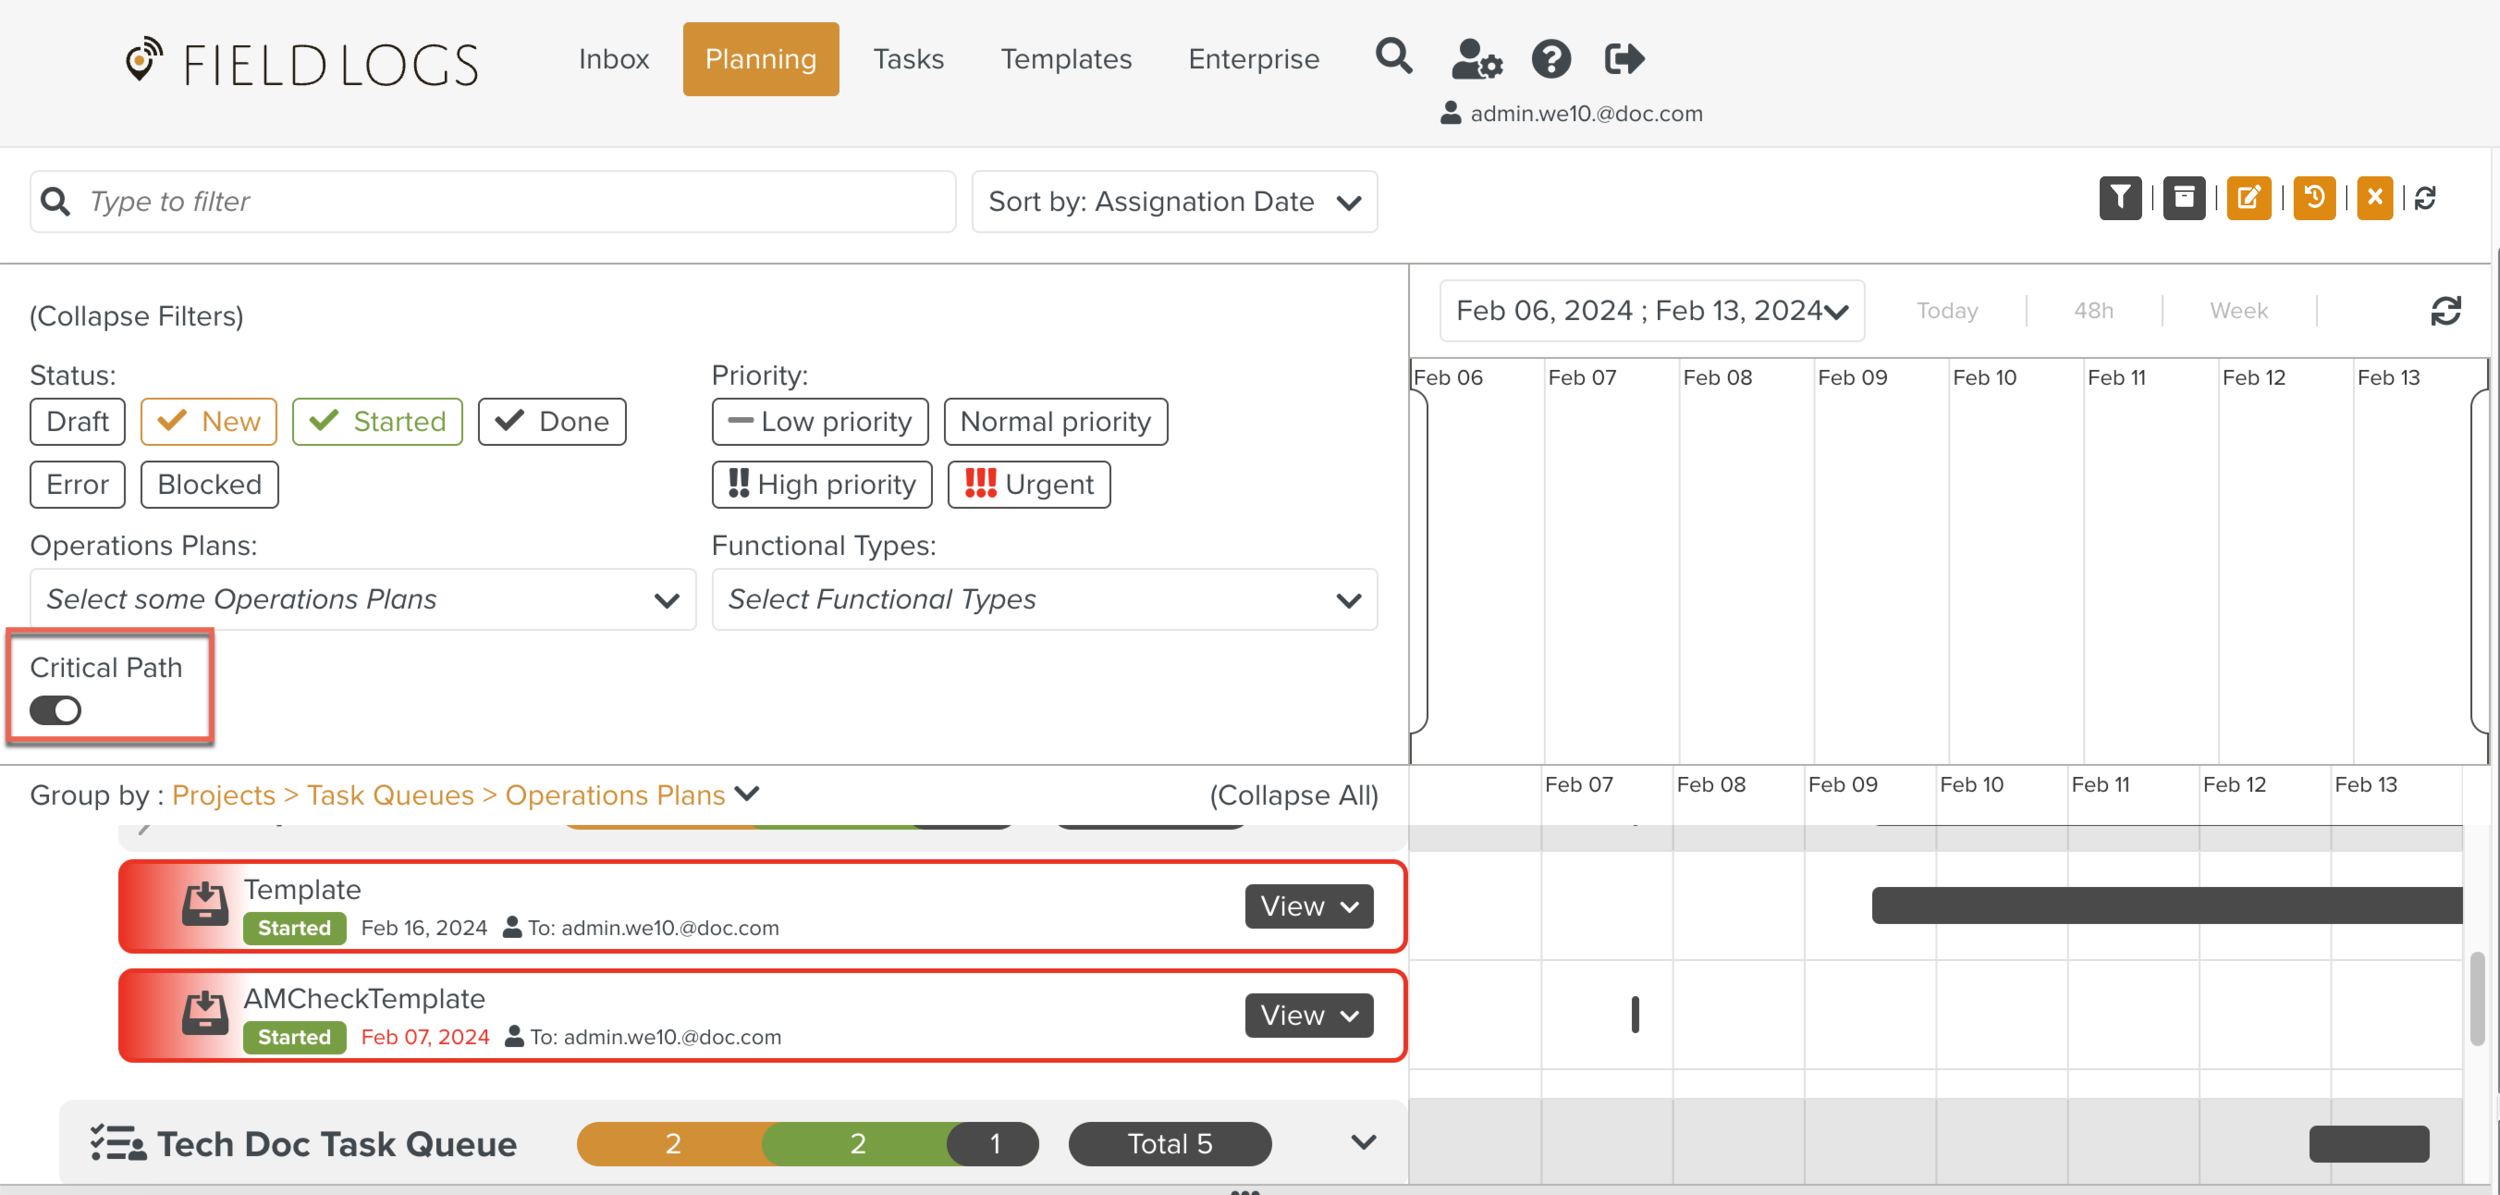The width and height of the screenshot is (2500, 1195).
Task: Open the Sort by Assignation Date dropdown
Action: [x=1174, y=202]
